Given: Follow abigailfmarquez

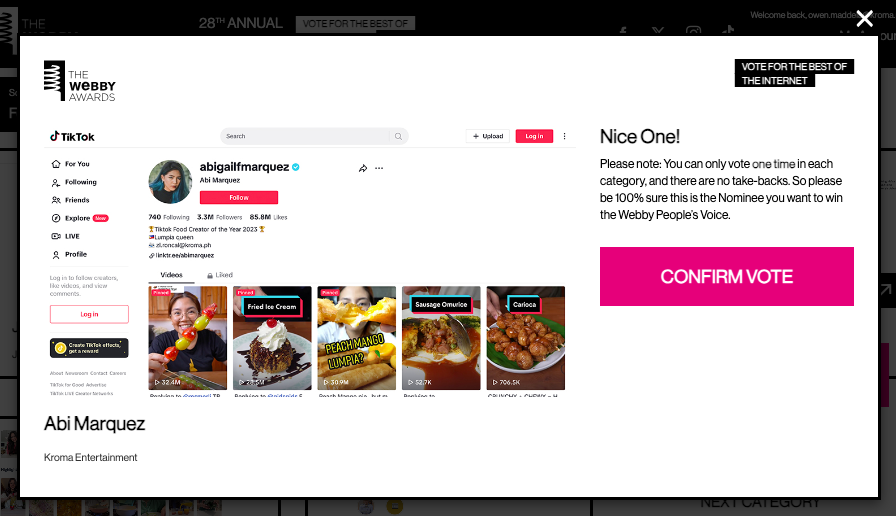Looking at the screenshot, I should [x=239, y=197].
